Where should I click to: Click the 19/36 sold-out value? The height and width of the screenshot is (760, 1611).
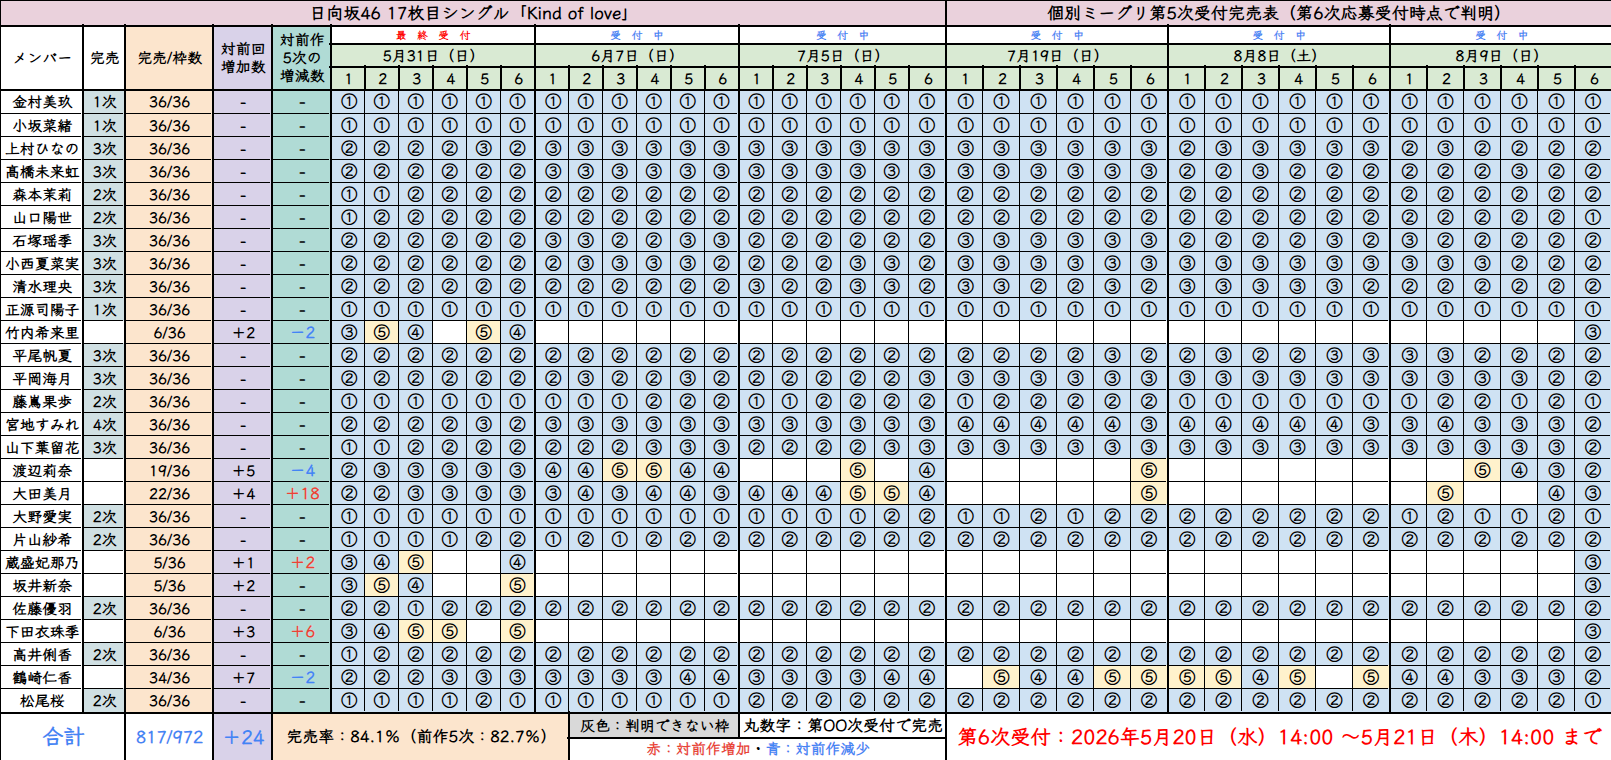click(169, 470)
